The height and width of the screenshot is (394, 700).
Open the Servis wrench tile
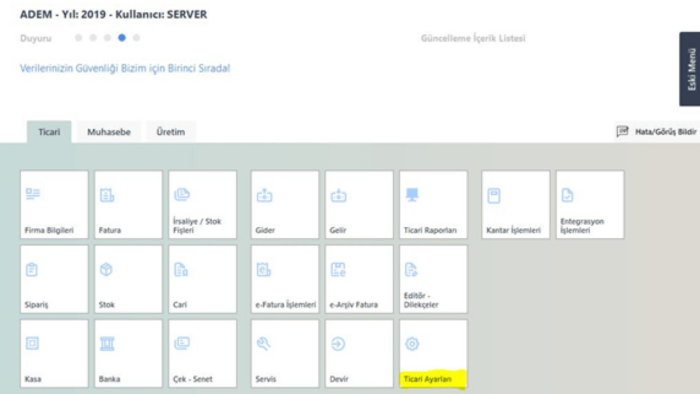pos(285,353)
